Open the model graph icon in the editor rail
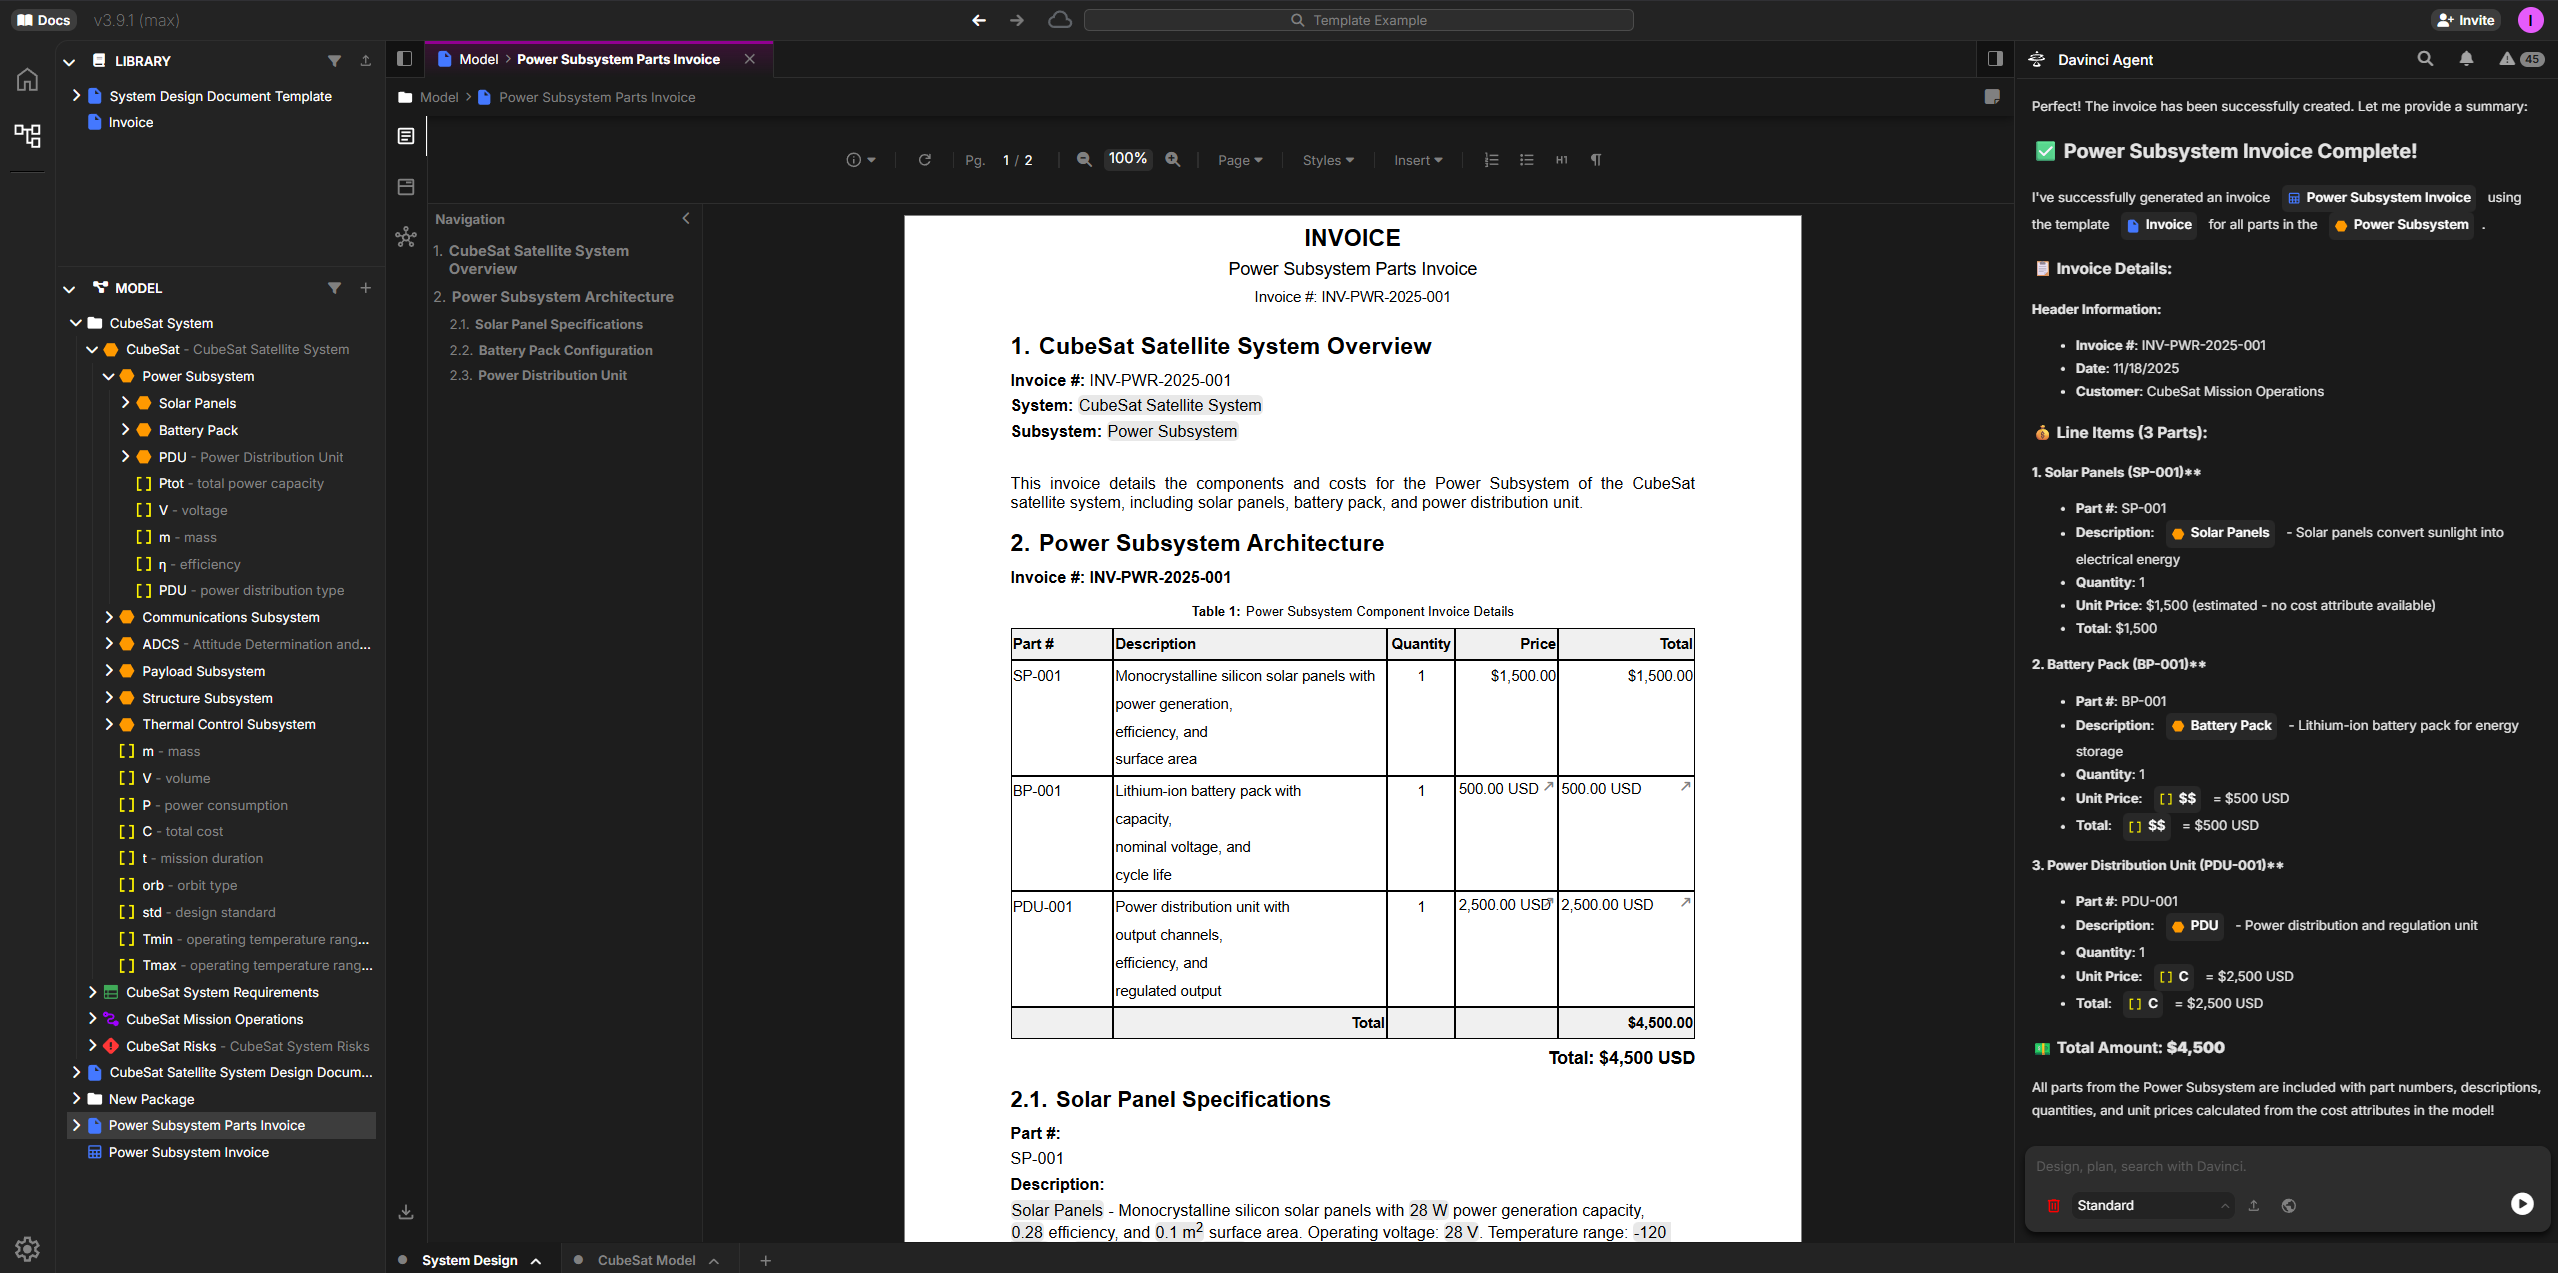This screenshot has height=1273, width=2558. [x=406, y=237]
